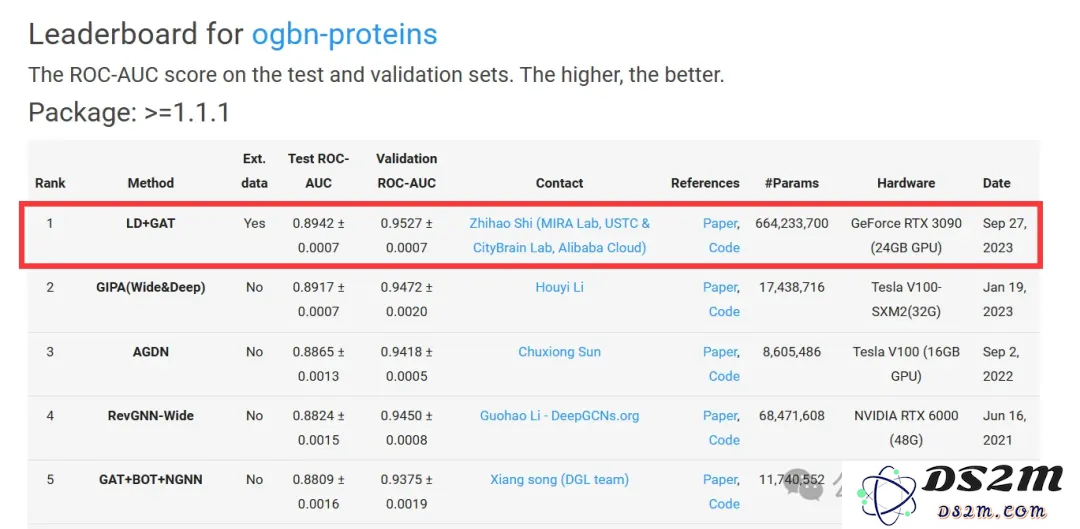This screenshot has width=1080, height=529.
Task: Open Paper link for LD+GAT
Action: [720, 223]
